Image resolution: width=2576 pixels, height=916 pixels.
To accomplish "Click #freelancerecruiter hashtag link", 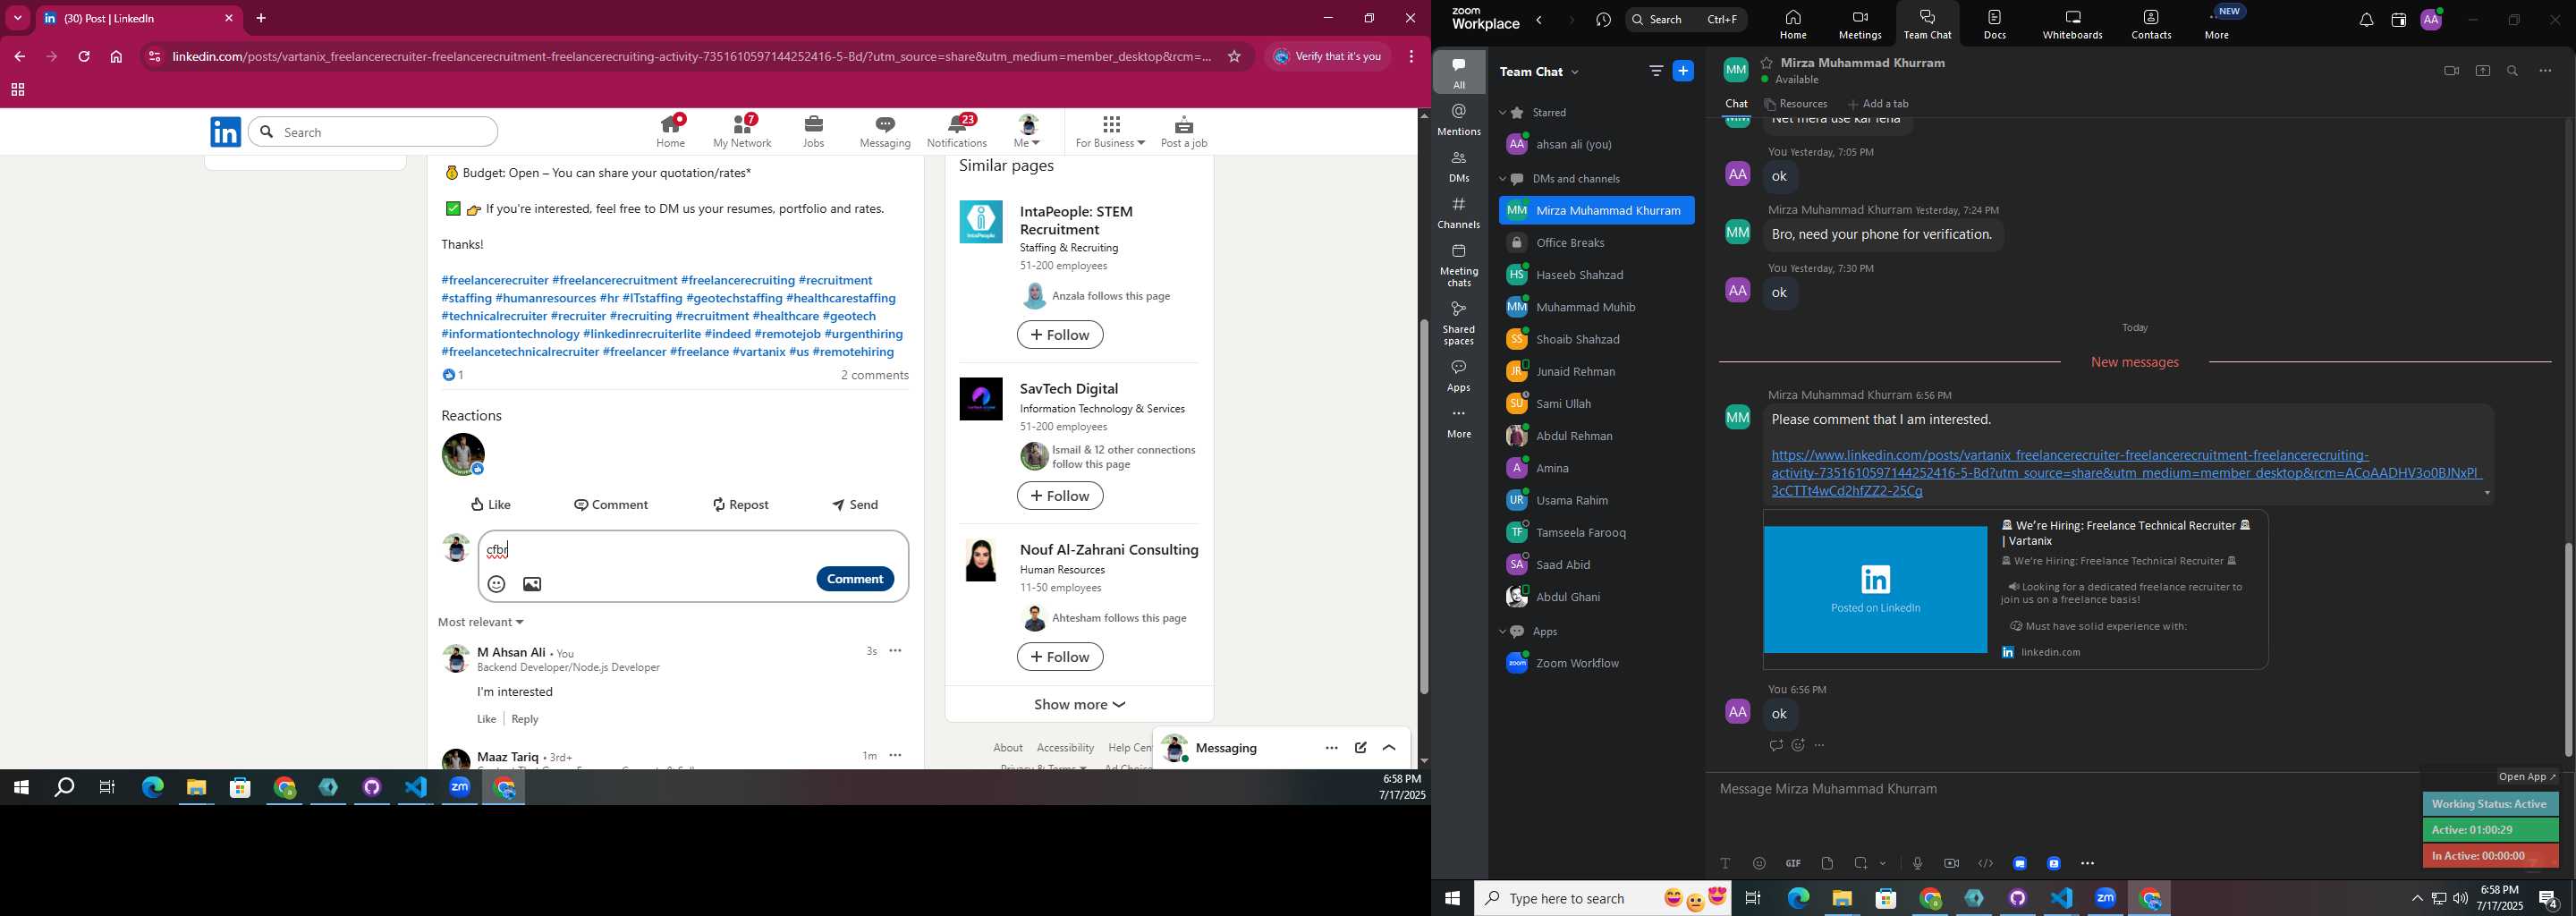I will pos(495,280).
